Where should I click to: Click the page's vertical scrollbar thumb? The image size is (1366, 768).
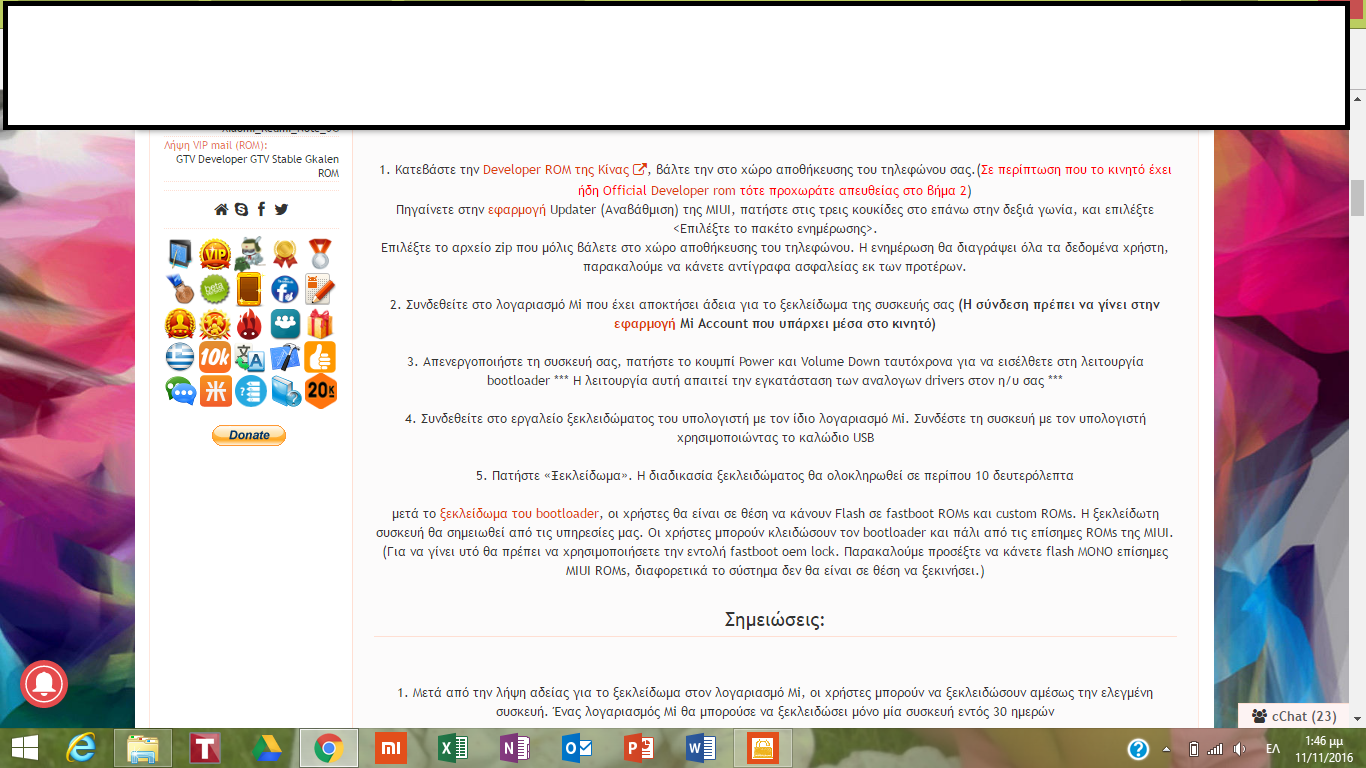[x=1357, y=197]
